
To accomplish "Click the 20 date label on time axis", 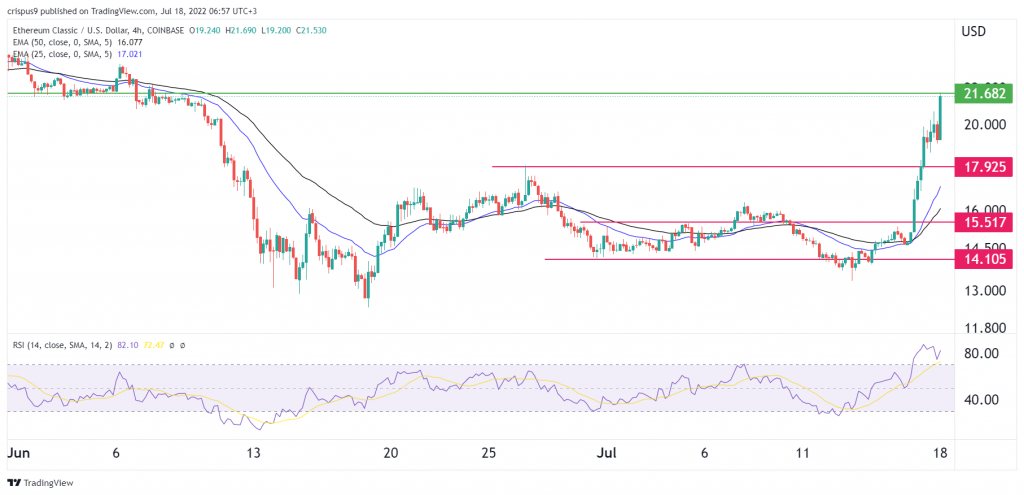I will tap(391, 453).
